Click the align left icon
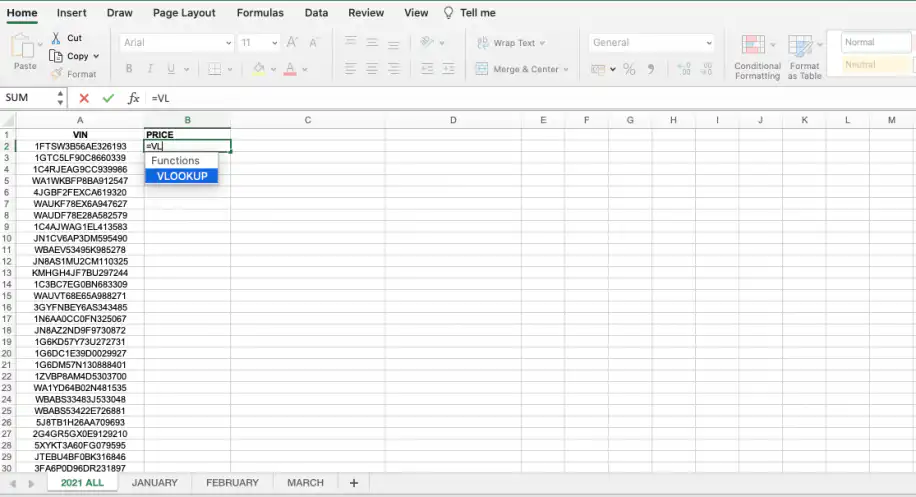This screenshot has width=916, height=497. pyautogui.click(x=351, y=69)
